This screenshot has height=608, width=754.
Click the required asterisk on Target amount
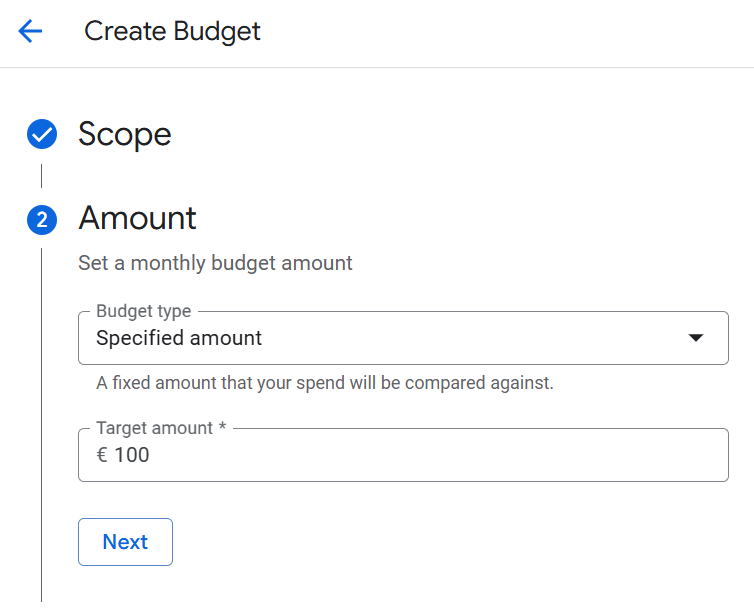[222, 426]
